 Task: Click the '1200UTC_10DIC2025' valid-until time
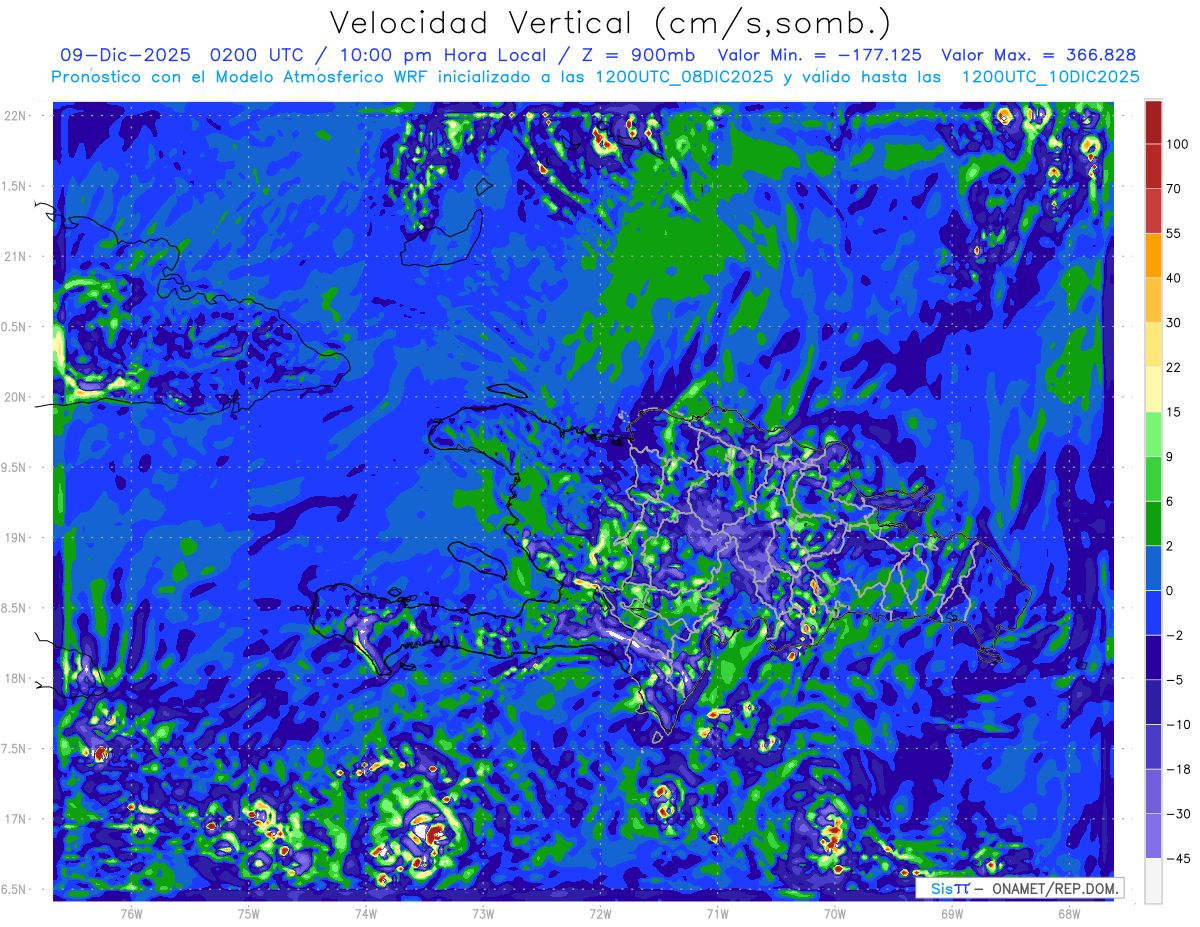(x=1050, y=77)
